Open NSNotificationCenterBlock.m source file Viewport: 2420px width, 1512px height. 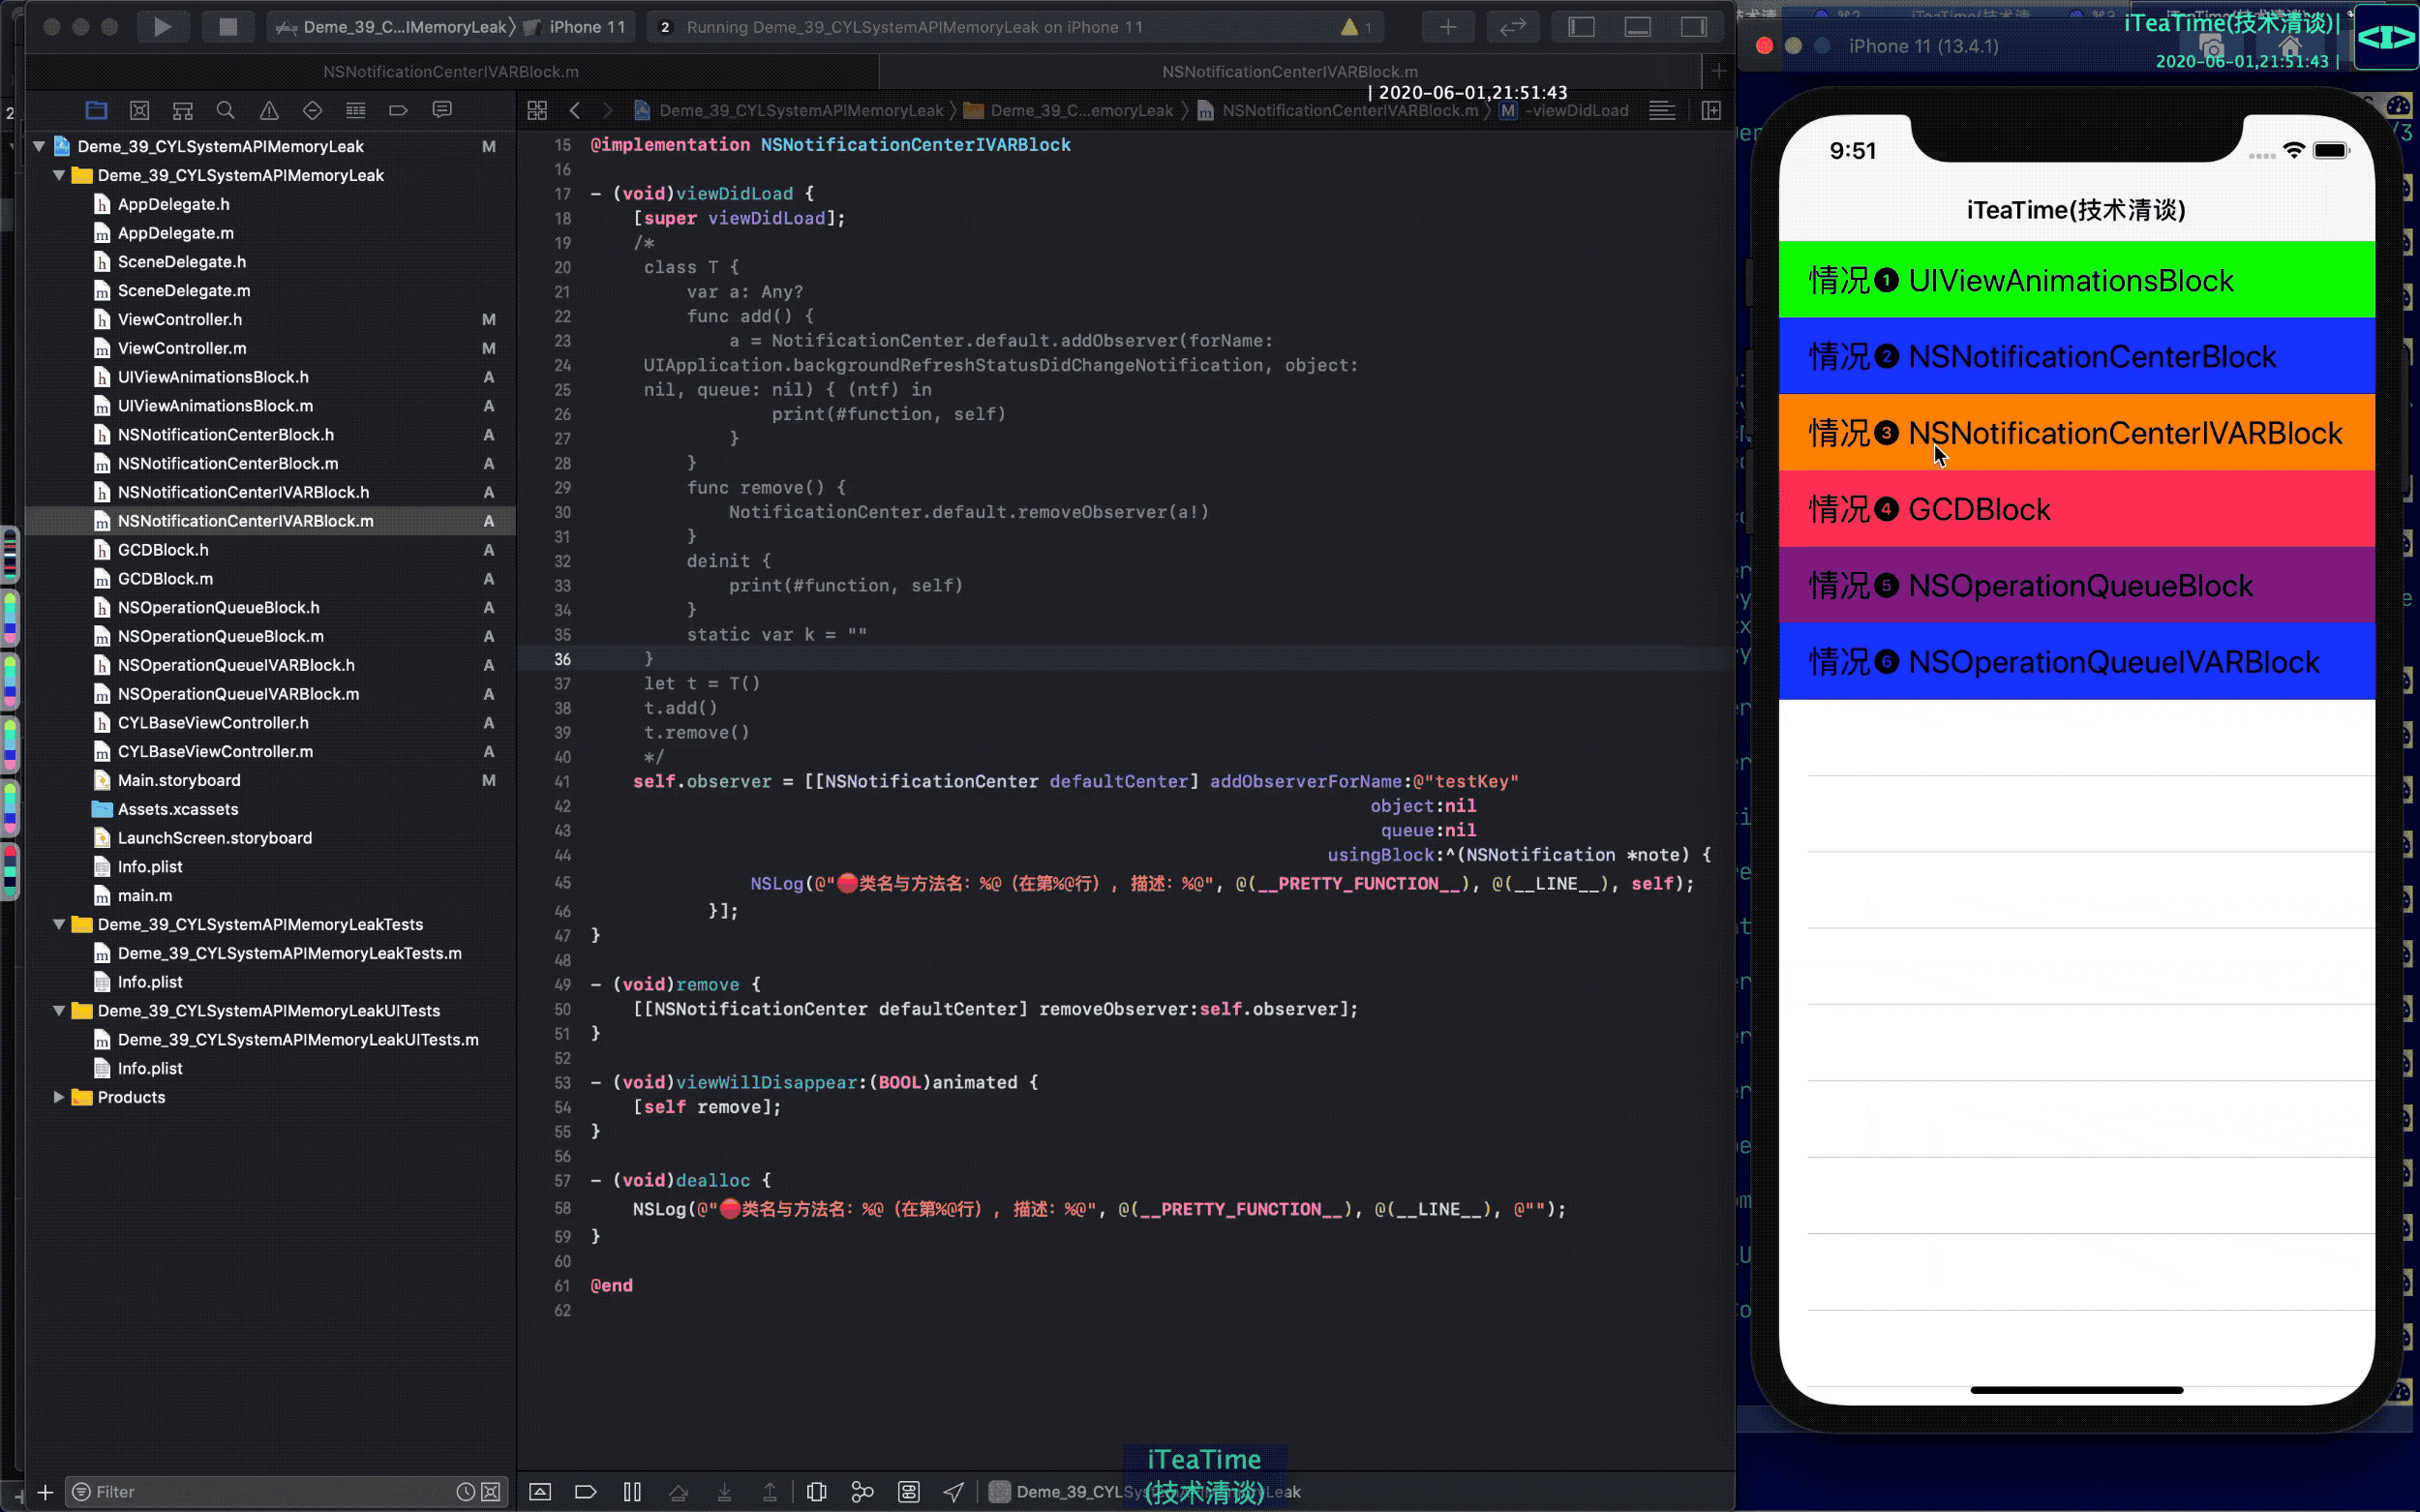(x=228, y=462)
